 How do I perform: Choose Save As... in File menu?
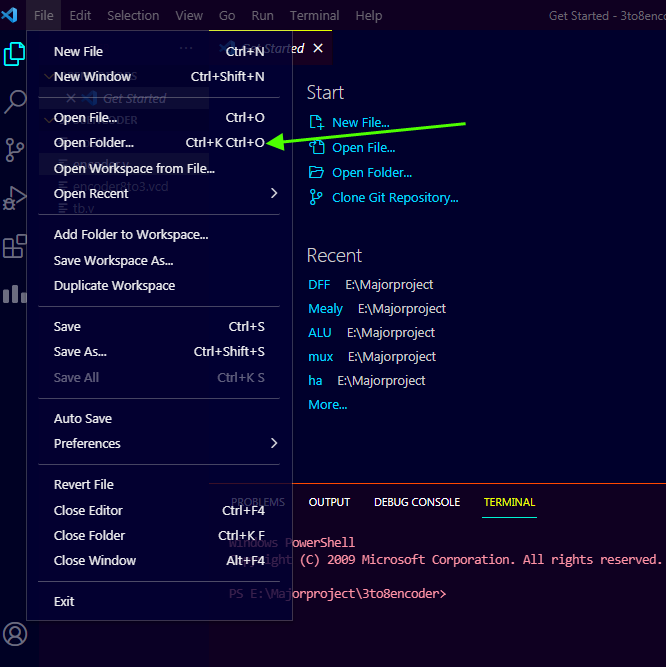point(159,352)
